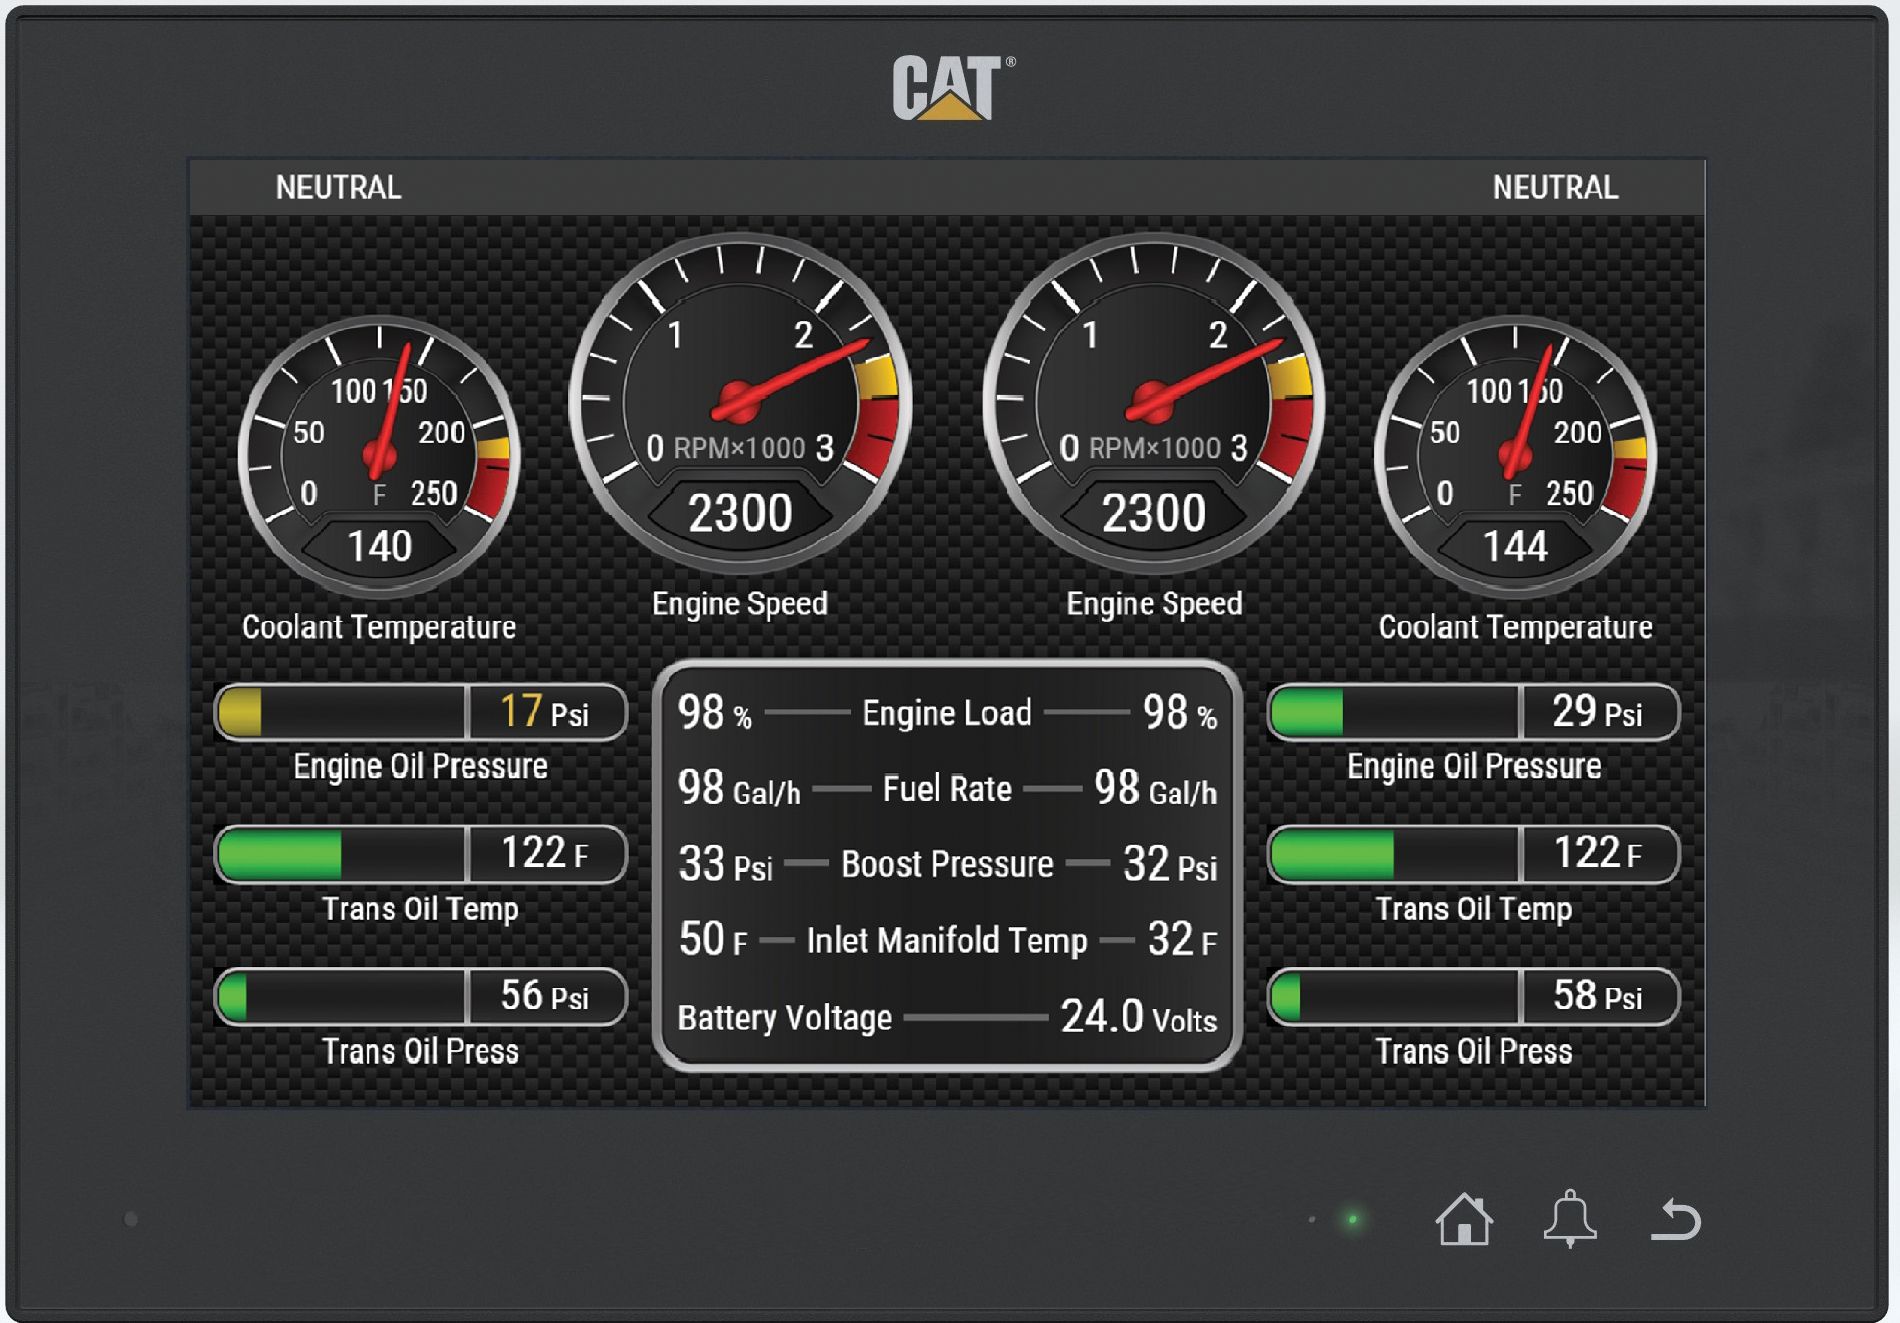Tap the left Engine Speed tachometer

coord(740,404)
